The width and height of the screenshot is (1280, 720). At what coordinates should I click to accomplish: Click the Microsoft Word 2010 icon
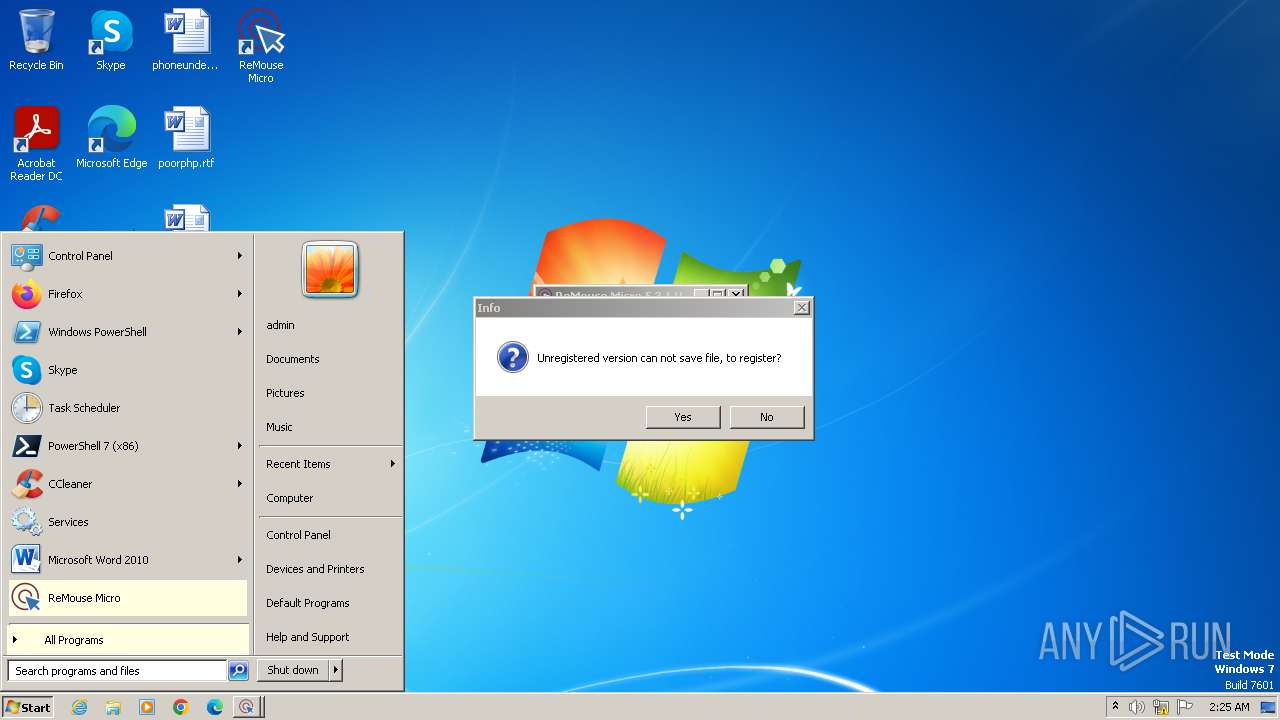point(27,560)
